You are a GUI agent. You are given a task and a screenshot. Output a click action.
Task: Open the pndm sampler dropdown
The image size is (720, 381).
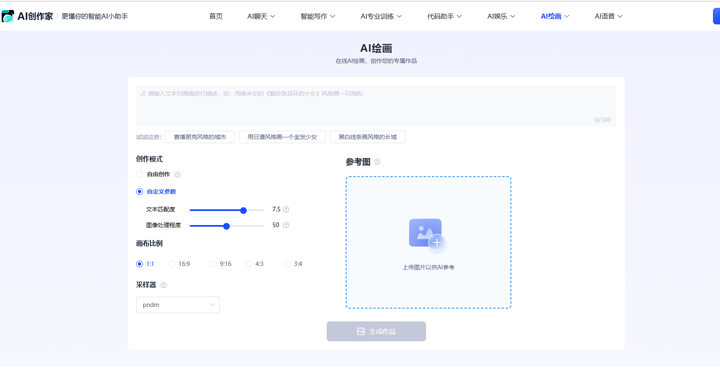[x=178, y=305]
